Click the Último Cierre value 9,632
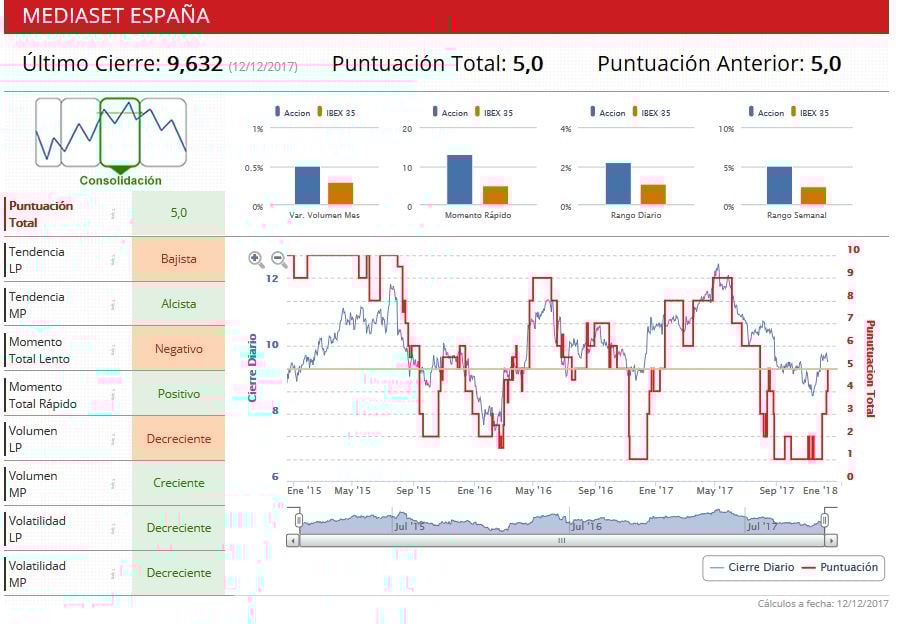The height and width of the screenshot is (624, 901). [x=195, y=64]
